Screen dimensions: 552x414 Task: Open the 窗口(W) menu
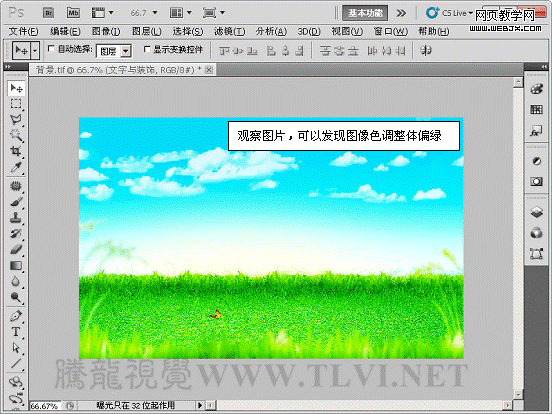(x=390, y=32)
